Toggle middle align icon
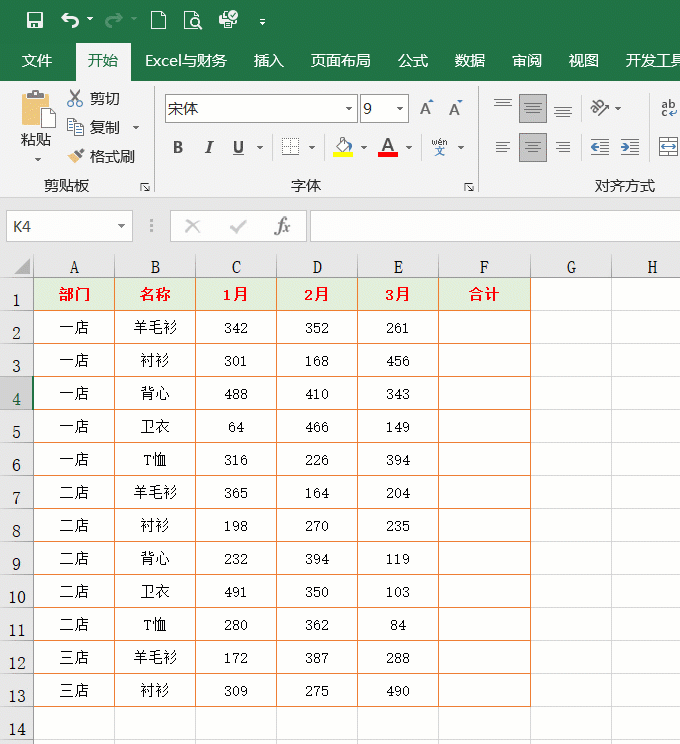The width and height of the screenshot is (680, 744). pos(533,108)
